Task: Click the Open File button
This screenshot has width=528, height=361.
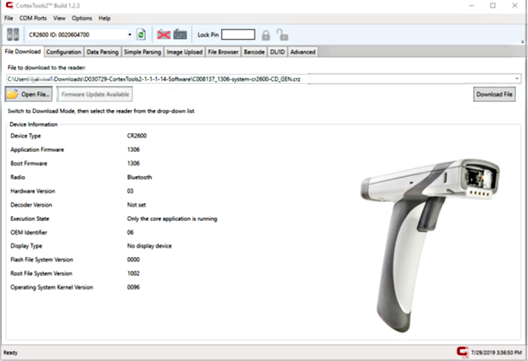Action: click(29, 94)
